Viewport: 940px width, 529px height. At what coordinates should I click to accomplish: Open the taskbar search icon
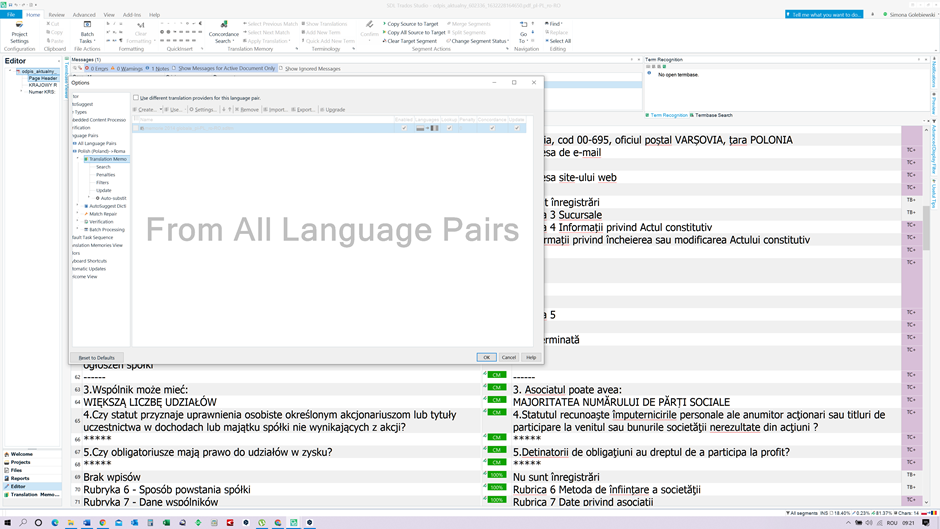pyautogui.click(x=23, y=523)
